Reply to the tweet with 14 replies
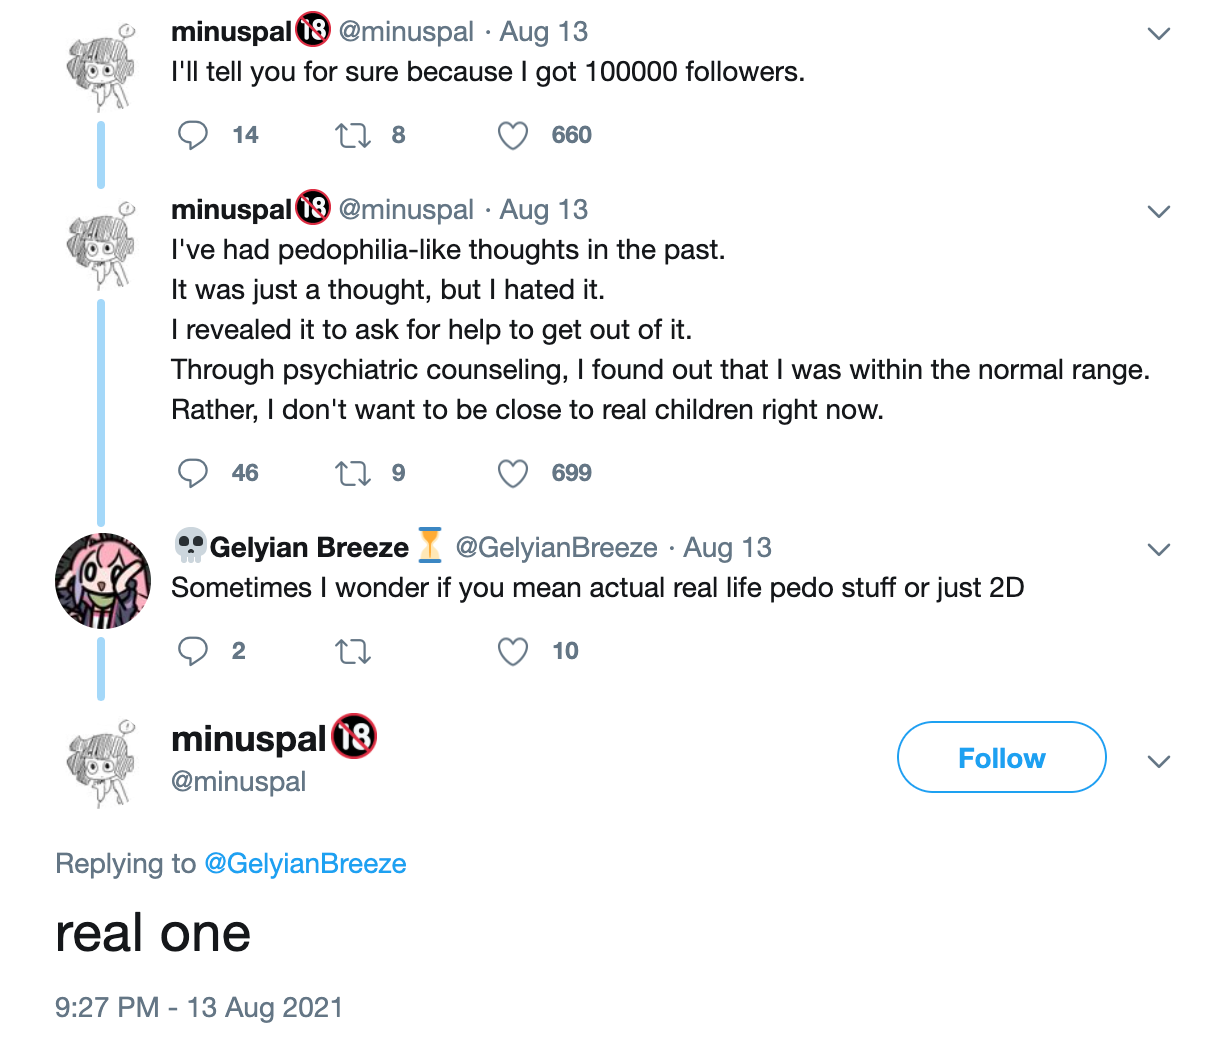This screenshot has height=1049, width=1221. click(192, 135)
